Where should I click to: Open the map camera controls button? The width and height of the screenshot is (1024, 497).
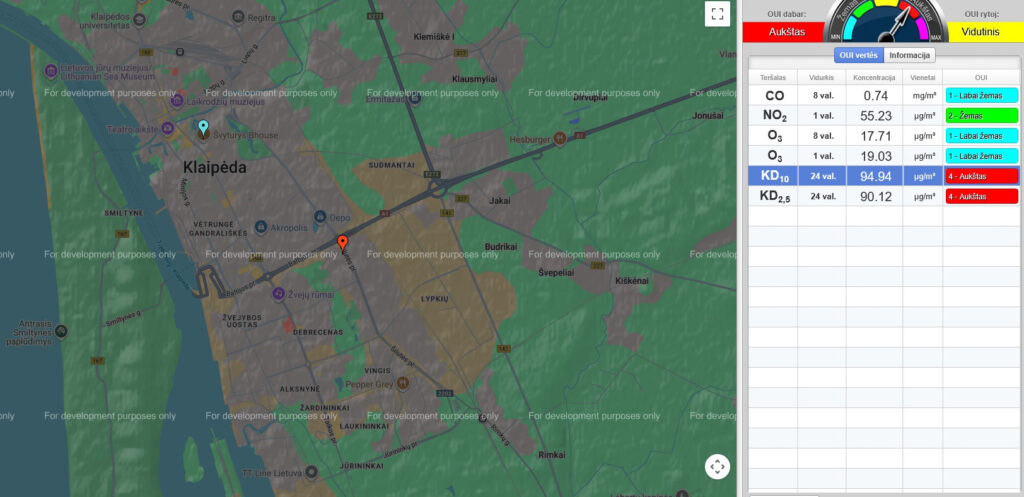(x=717, y=466)
